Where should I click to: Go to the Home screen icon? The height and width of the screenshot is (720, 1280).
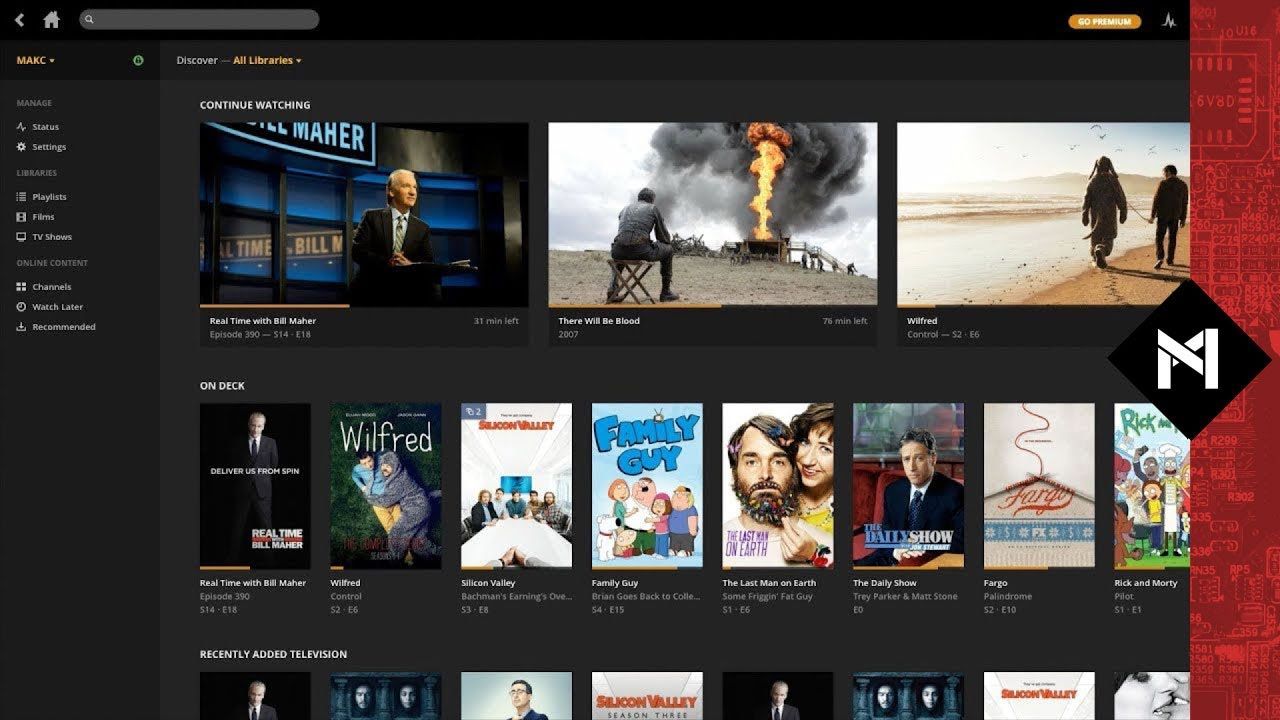tap(51, 20)
